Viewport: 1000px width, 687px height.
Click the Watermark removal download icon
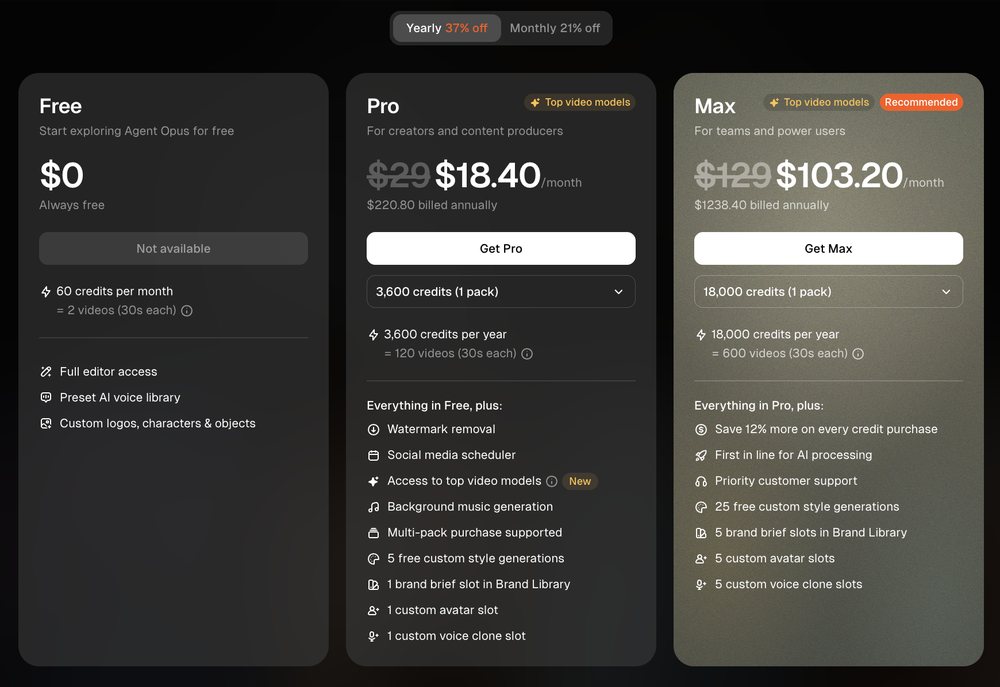pos(374,430)
